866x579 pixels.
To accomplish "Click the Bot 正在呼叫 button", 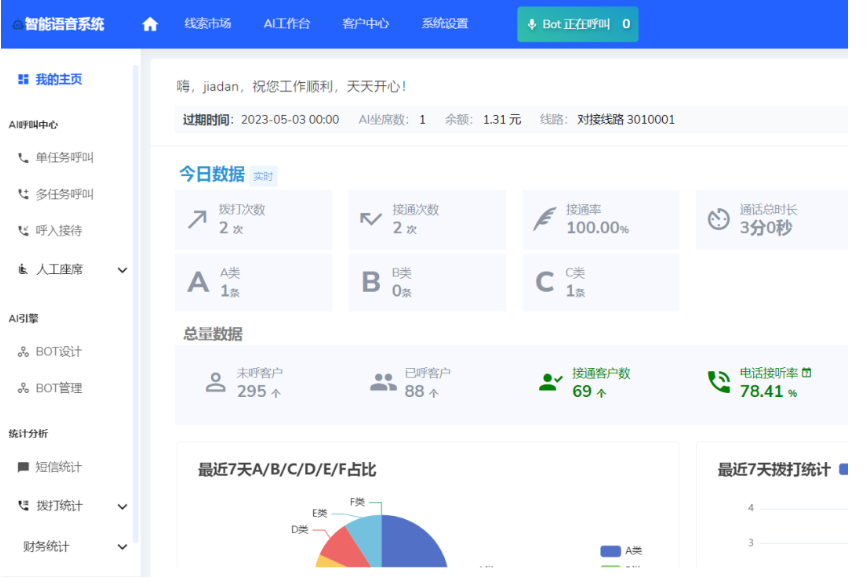I will pyautogui.click(x=577, y=21).
